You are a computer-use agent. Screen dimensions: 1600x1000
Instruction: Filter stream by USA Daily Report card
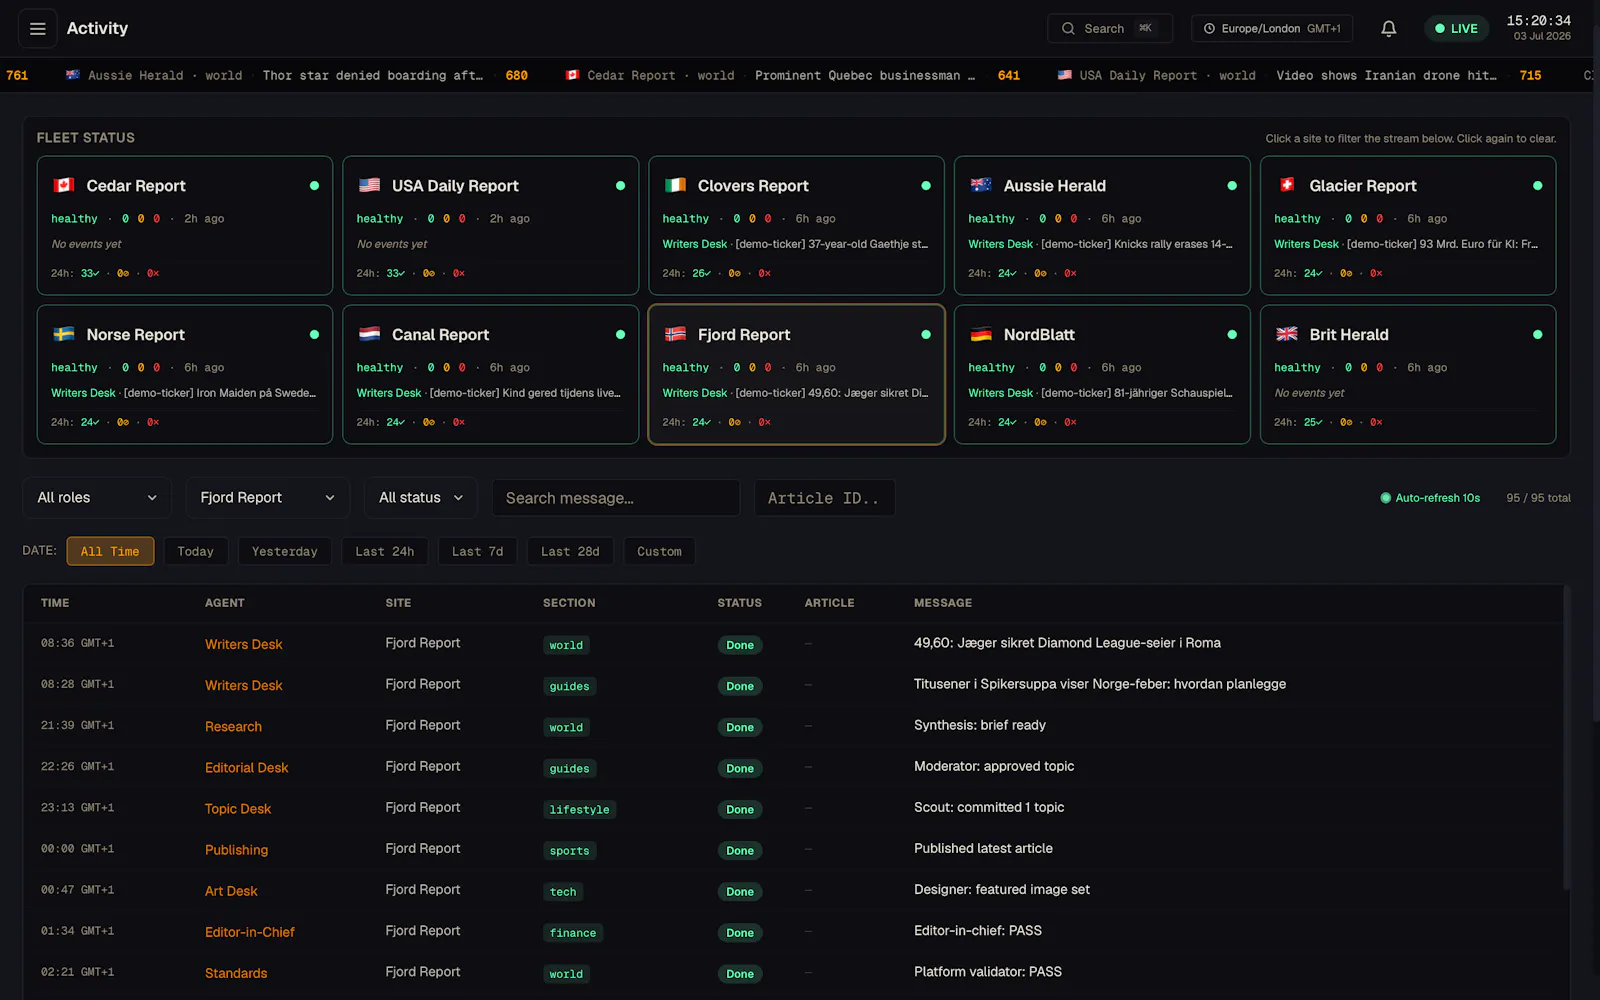pos(490,225)
